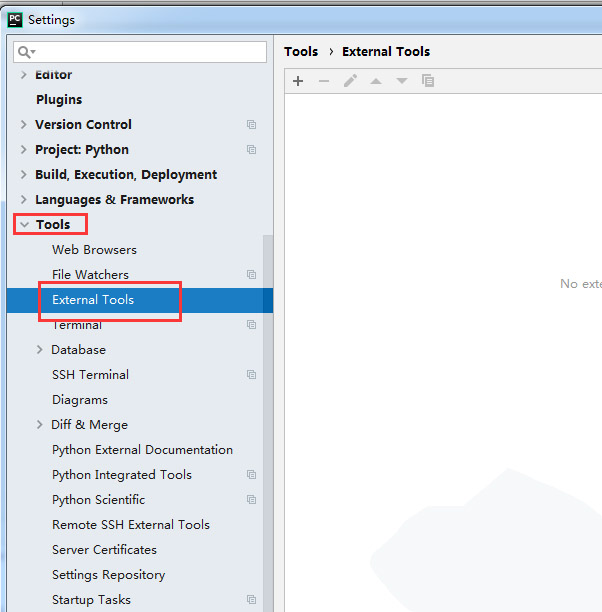This screenshot has height=612, width=602.
Task: Click the Tools tree label
Action: [x=53, y=224]
